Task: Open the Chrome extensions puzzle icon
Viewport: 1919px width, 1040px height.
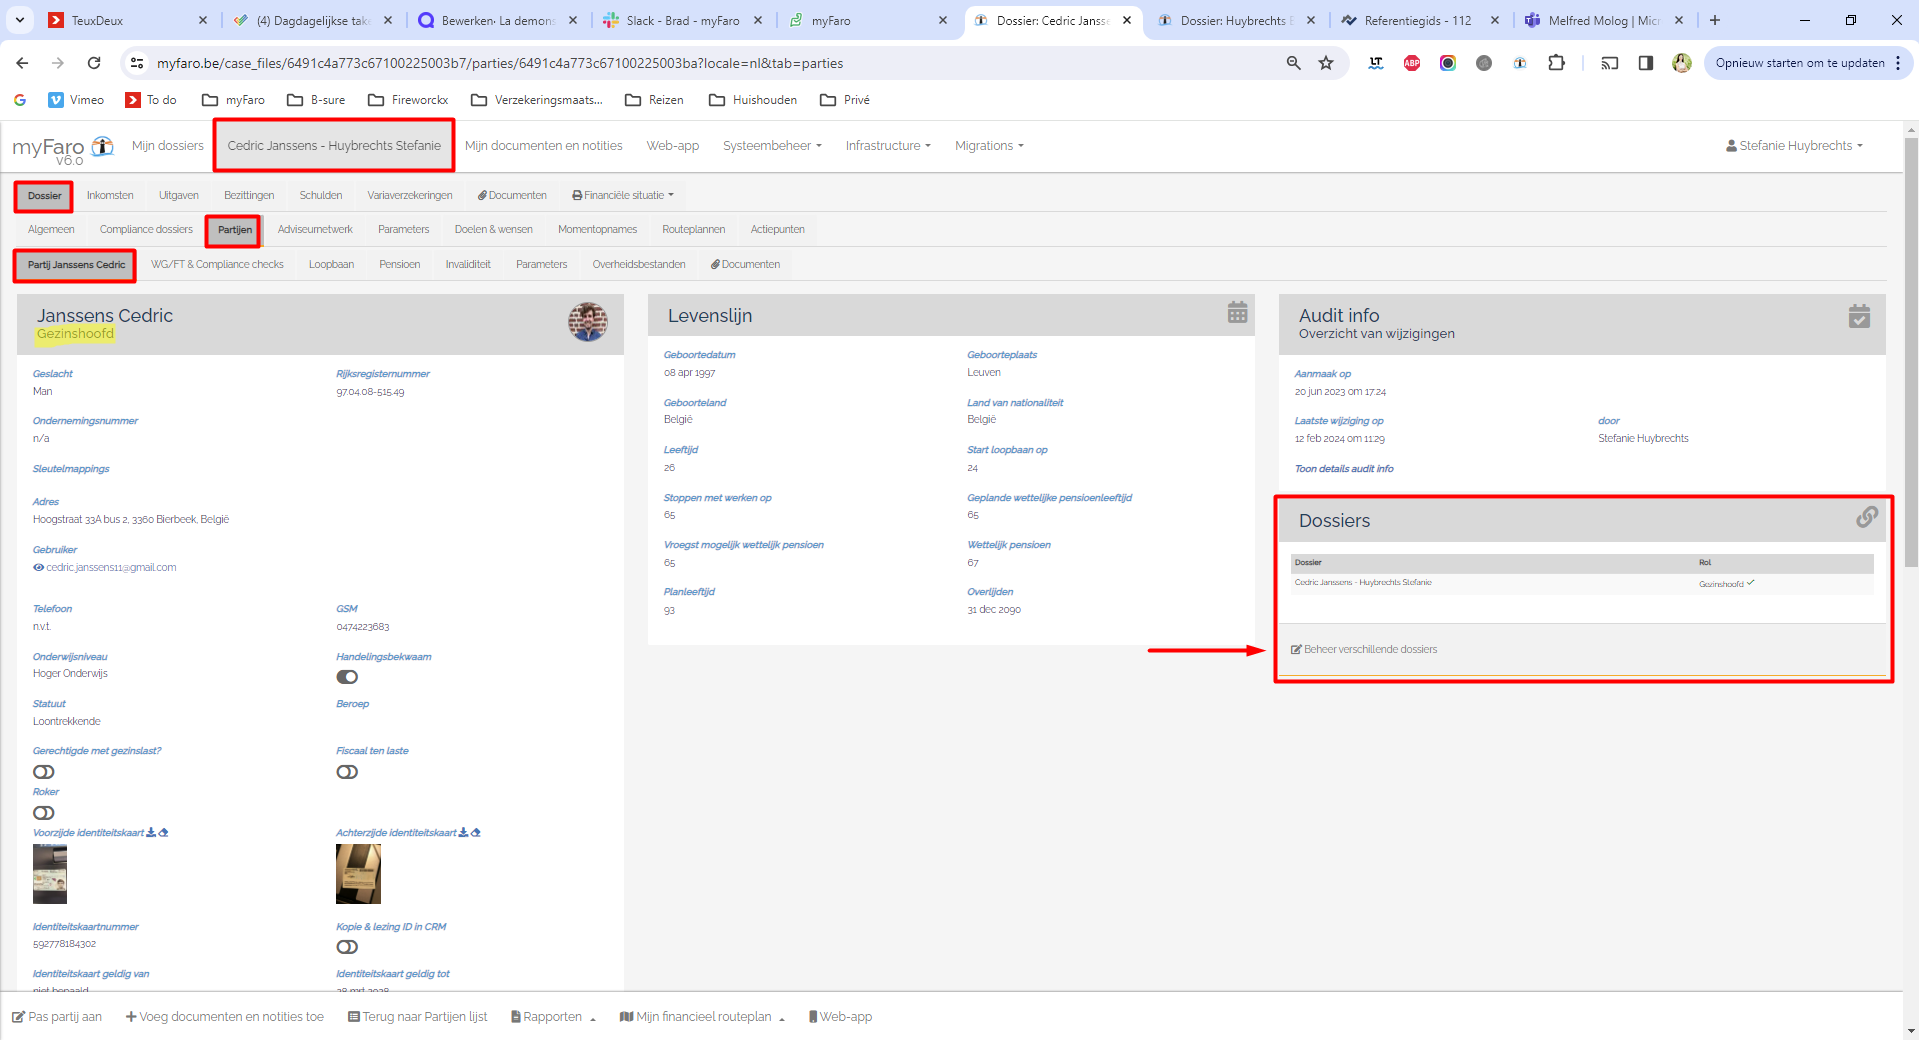Action: click(1556, 63)
